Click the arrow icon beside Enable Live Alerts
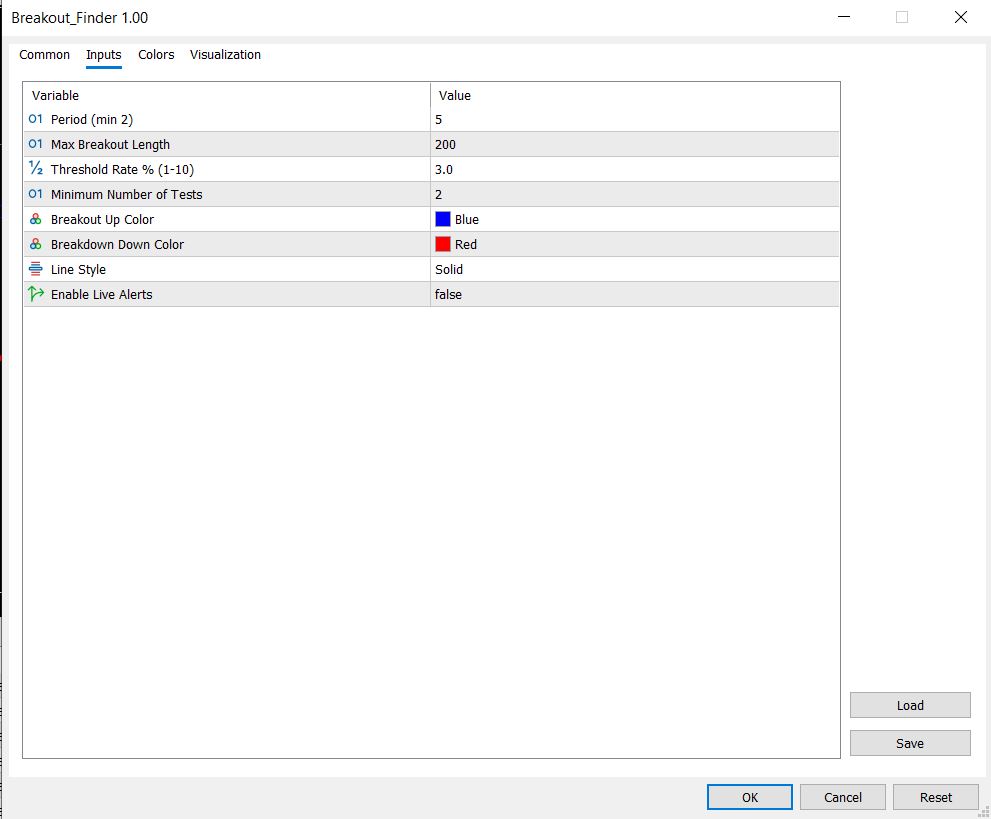The image size is (991, 819). point(33,294)
